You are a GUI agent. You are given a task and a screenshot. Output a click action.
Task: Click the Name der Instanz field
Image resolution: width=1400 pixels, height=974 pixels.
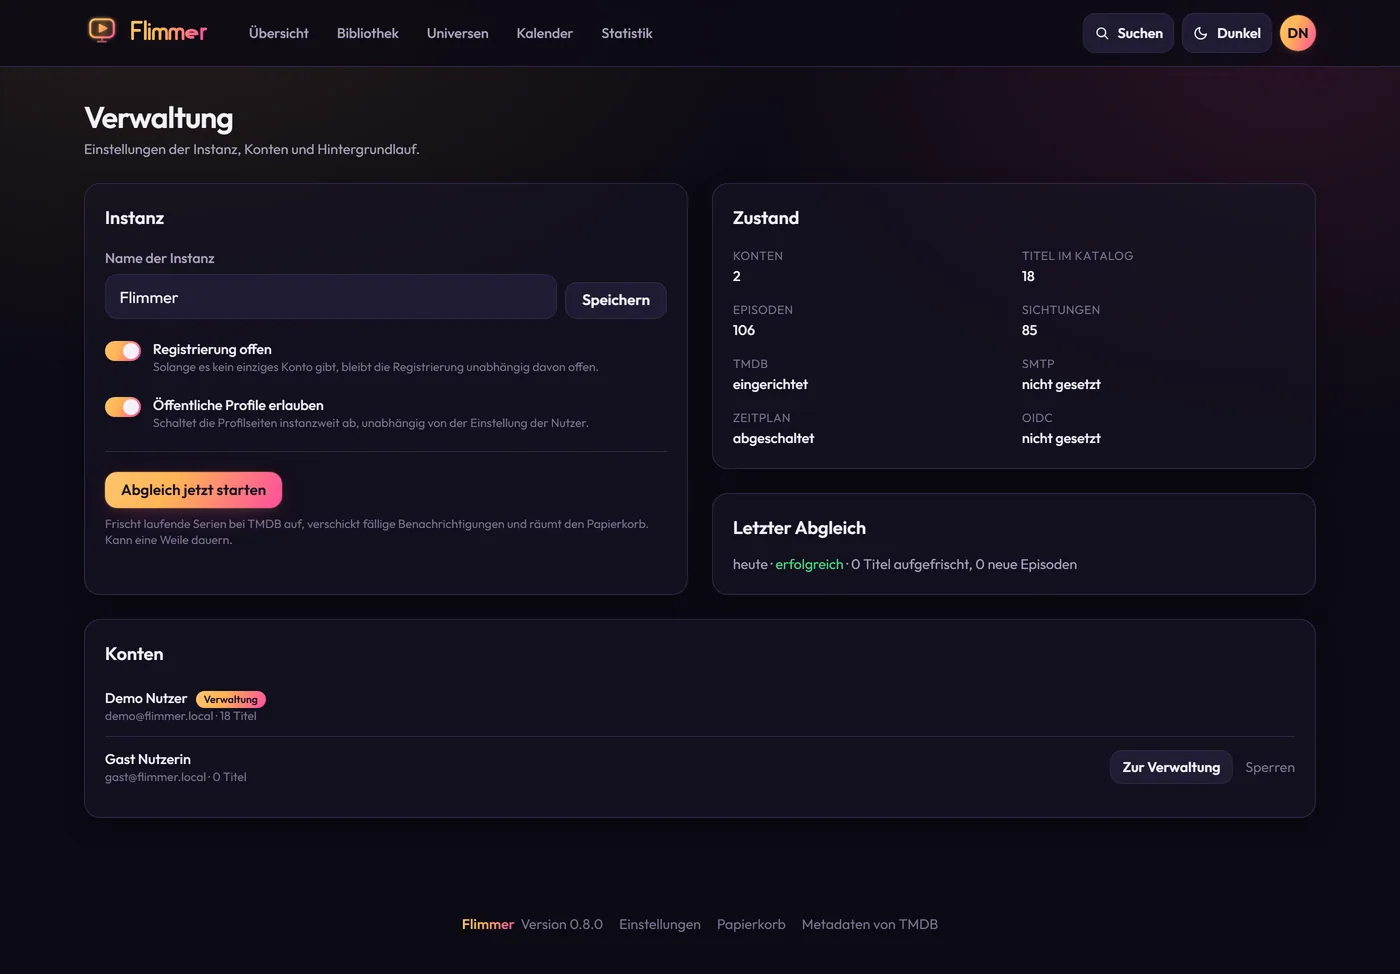331,297
